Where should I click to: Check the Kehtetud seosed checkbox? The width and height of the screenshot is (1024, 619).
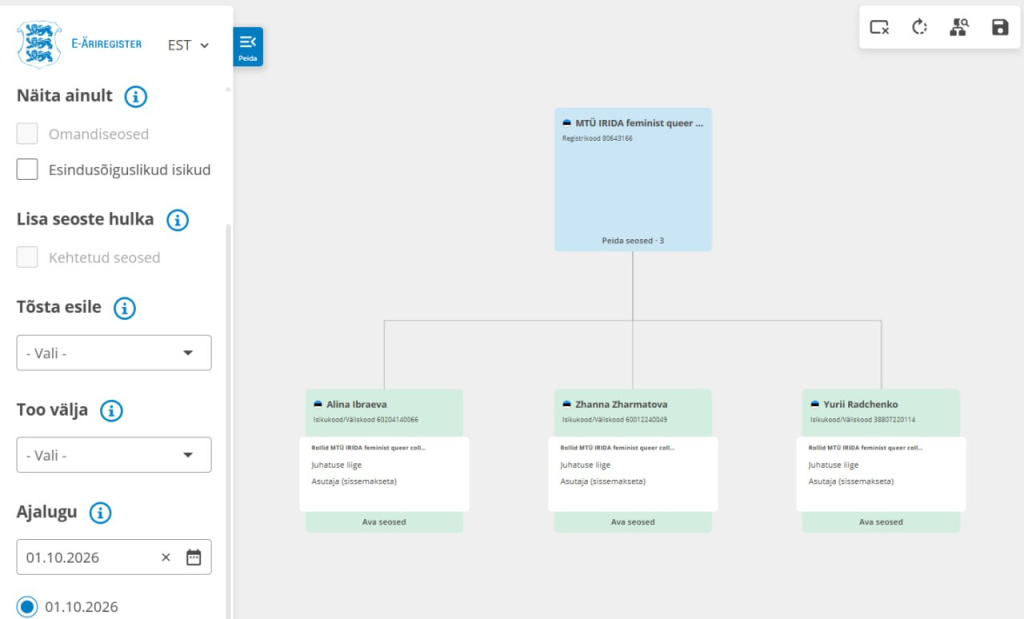[27, 257]
